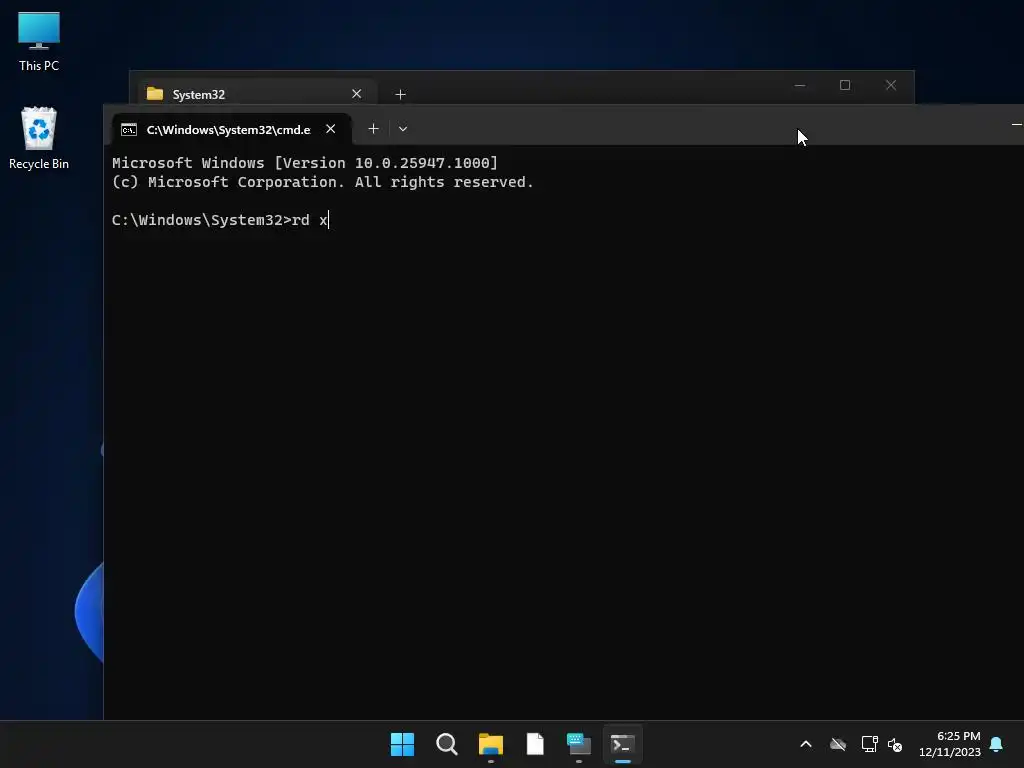This screenshot has width=1024, height=768.
Task: Open the muted volume tray icon
Action: tap(895, 744)
